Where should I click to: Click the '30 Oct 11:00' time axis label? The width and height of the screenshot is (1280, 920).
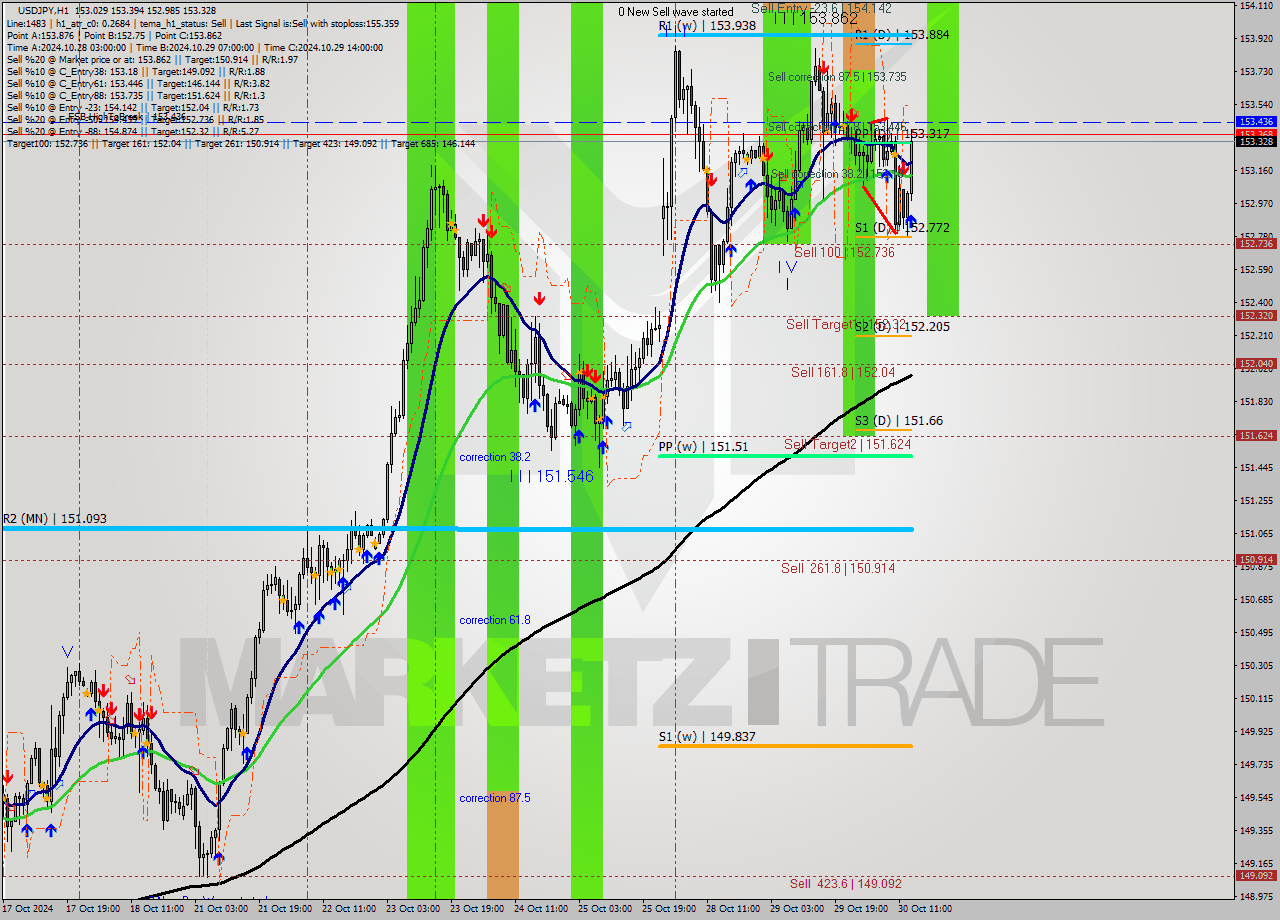(924, 909)
